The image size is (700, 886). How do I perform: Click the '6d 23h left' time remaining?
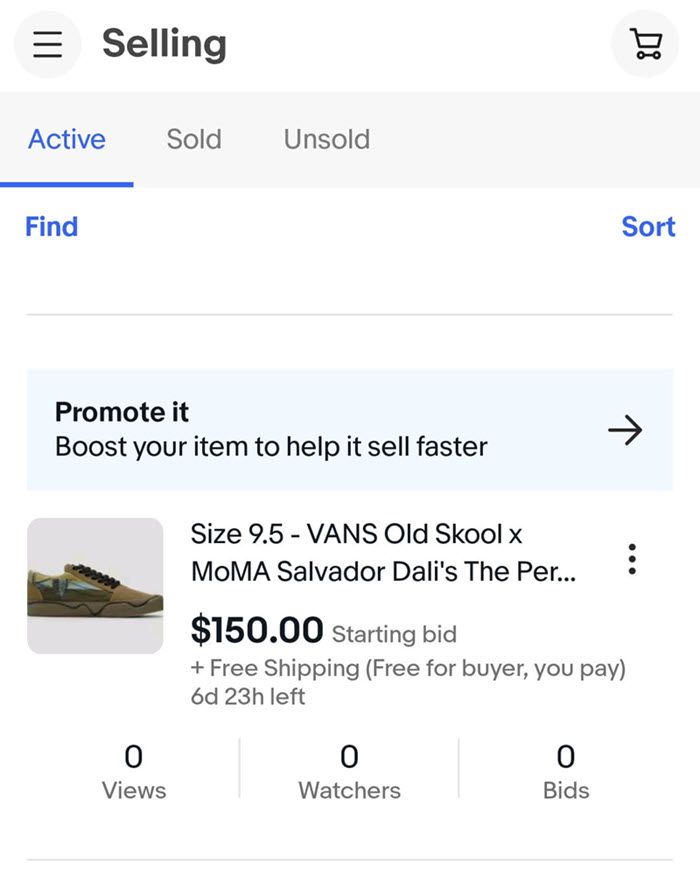coord(248,696)
